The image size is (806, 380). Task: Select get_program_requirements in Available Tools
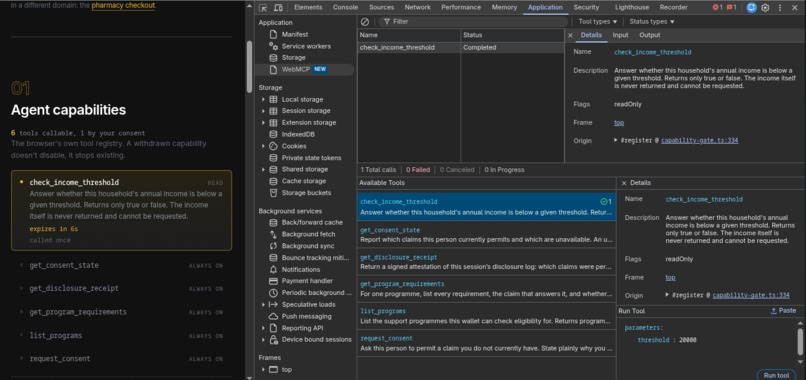point(486,288)
